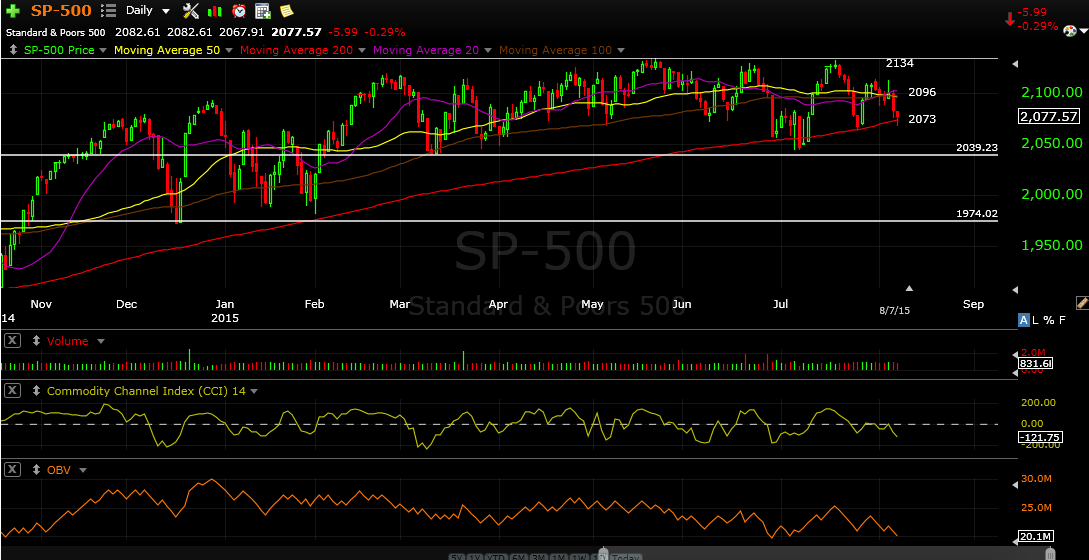The image size is (1089, 560).
Task: Expand the SP-500 Price options arrow
Action: [103, 51]
